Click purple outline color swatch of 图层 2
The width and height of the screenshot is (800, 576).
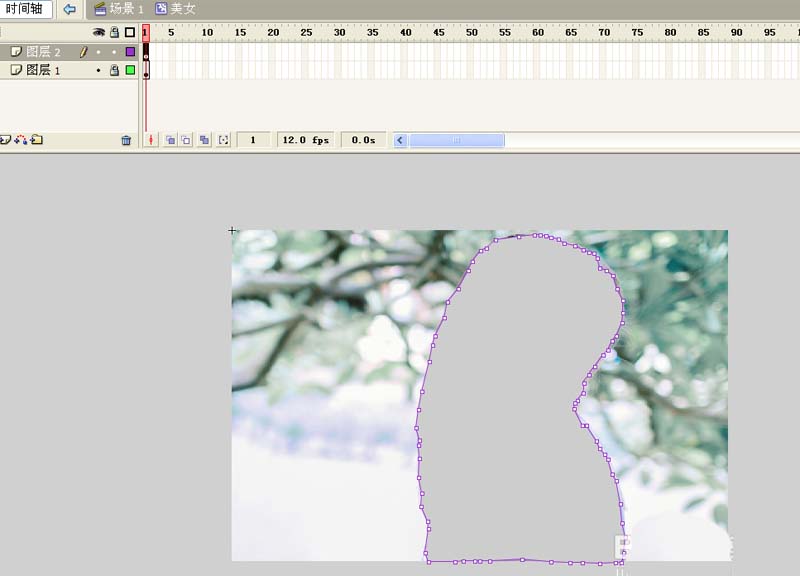(x=130, y=52)
